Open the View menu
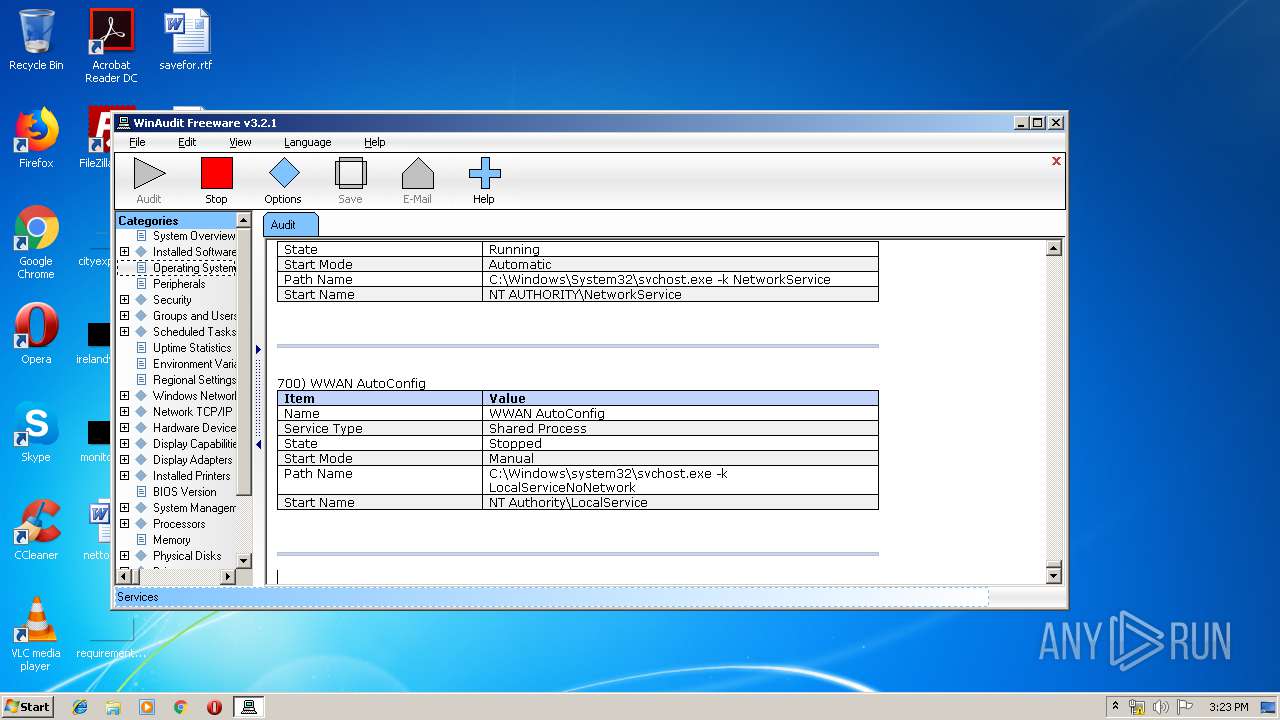1280x720 pixels. (x=240, y=142)
